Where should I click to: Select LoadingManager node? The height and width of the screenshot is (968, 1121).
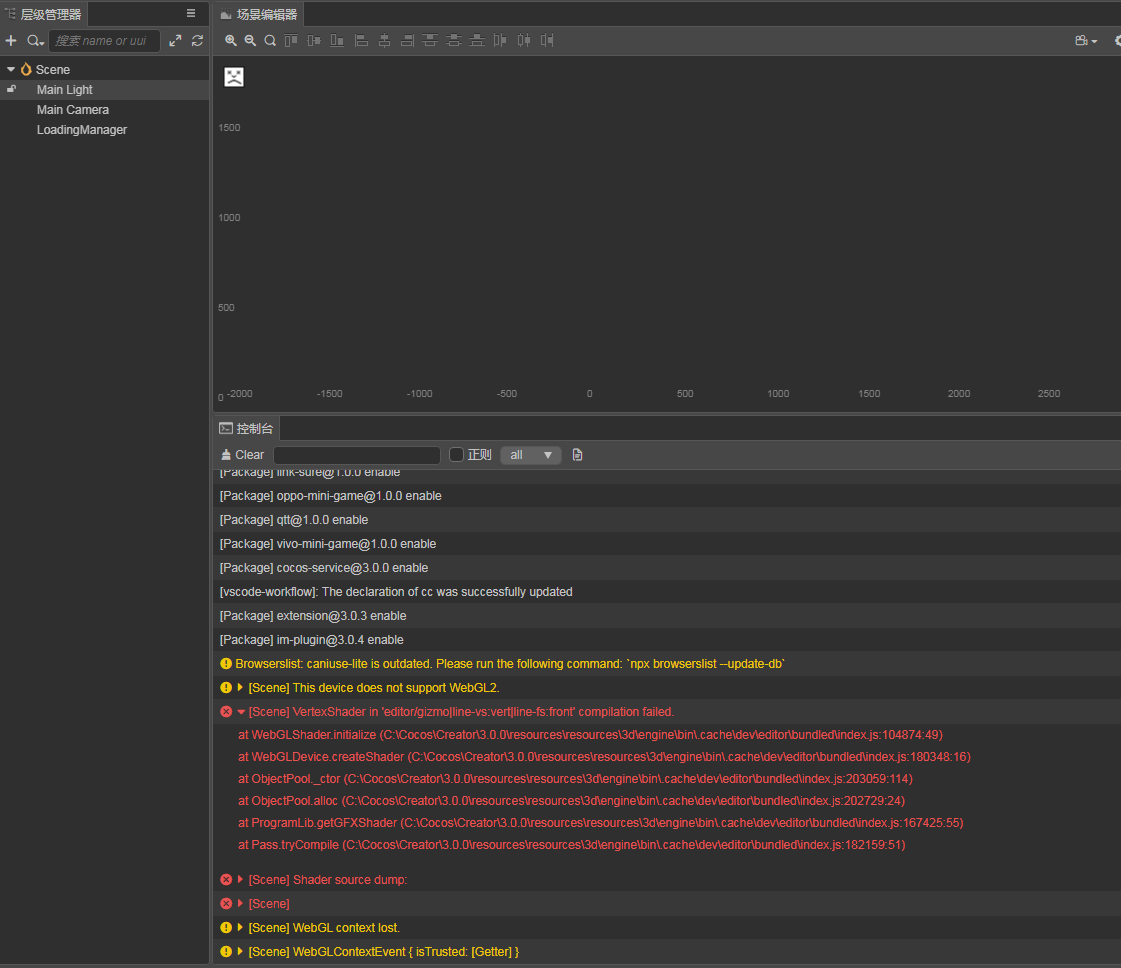coord(82,129)
